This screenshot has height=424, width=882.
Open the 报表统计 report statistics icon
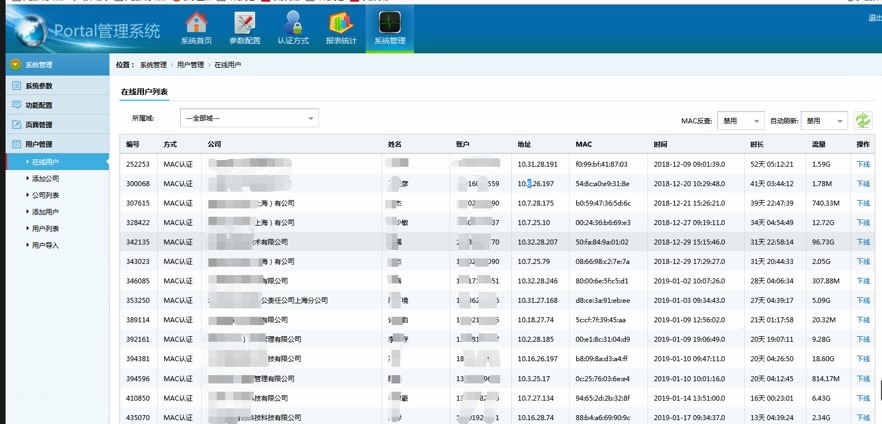[x=341, y=27]
